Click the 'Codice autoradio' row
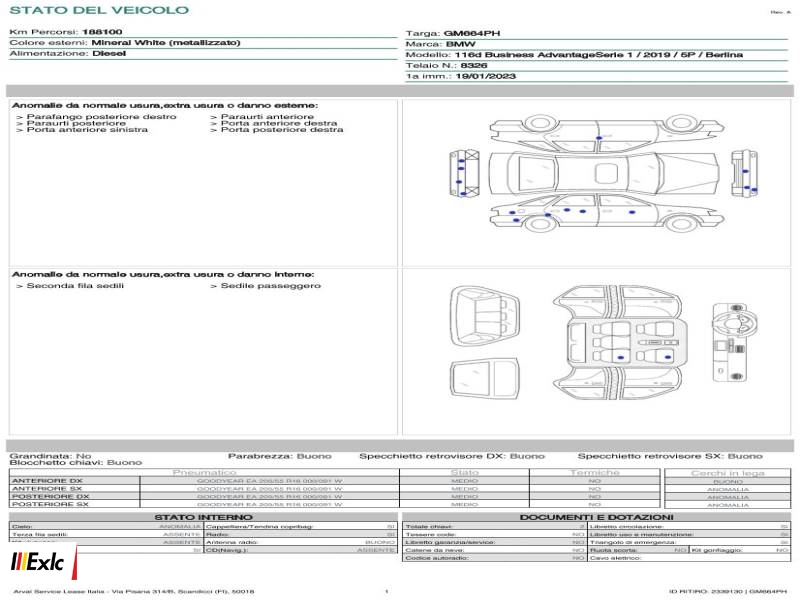 (x=494, y=558)
